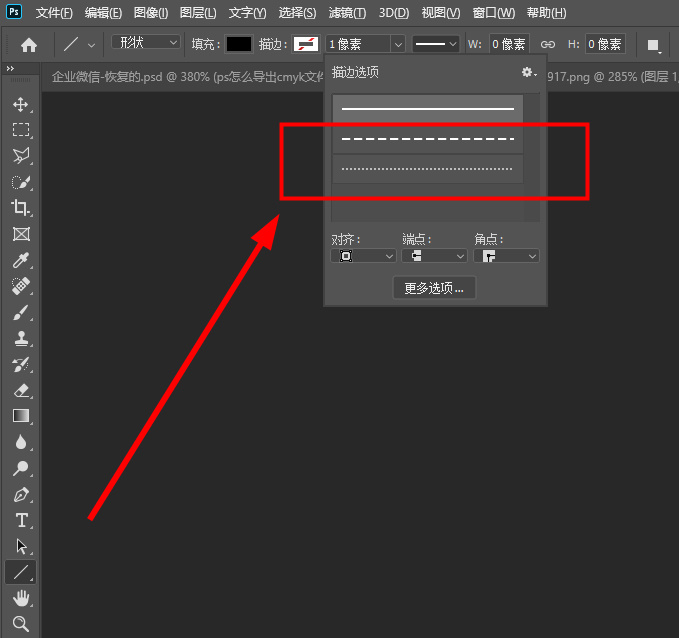Select the Rectangular Marquee tool

(x=20, y=130)
